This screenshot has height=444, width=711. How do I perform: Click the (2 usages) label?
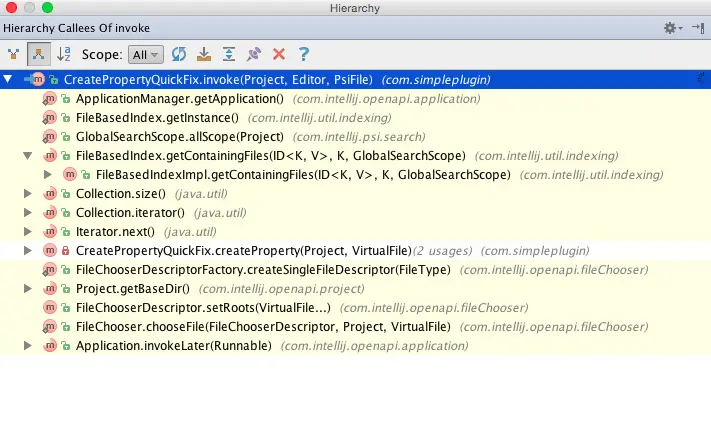click(443, 251)
